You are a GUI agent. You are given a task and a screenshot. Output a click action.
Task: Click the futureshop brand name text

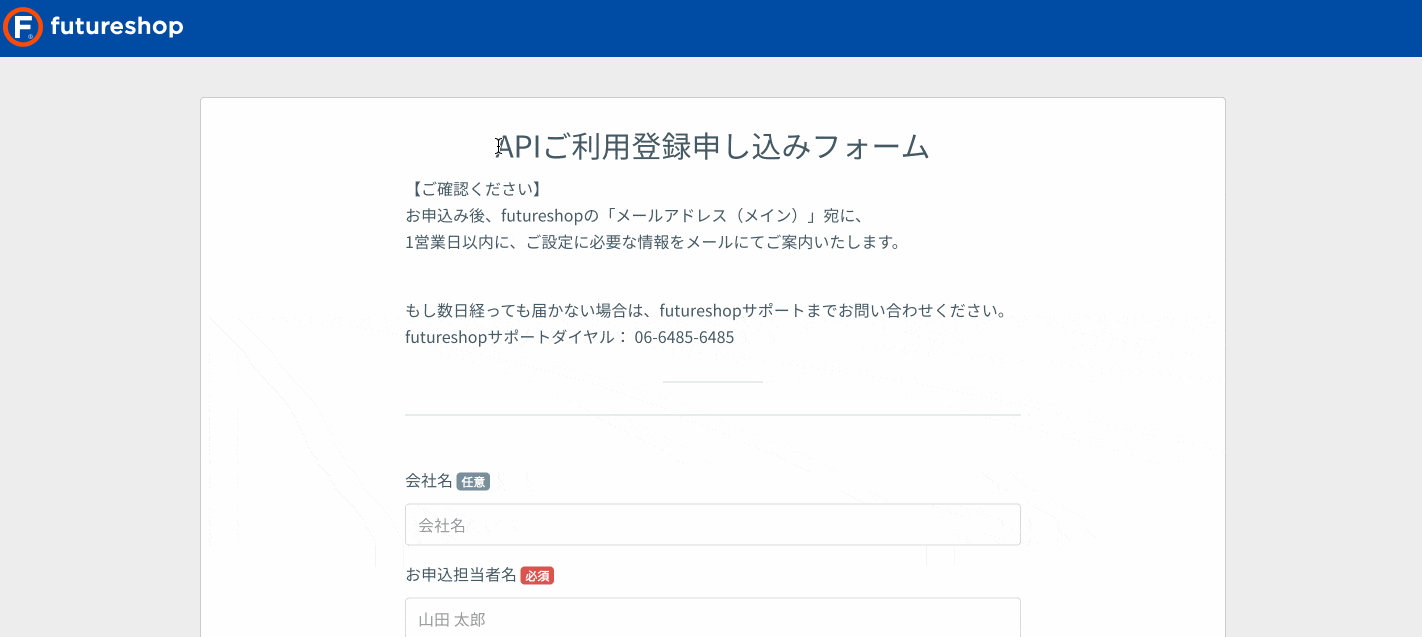coord(117,26)
